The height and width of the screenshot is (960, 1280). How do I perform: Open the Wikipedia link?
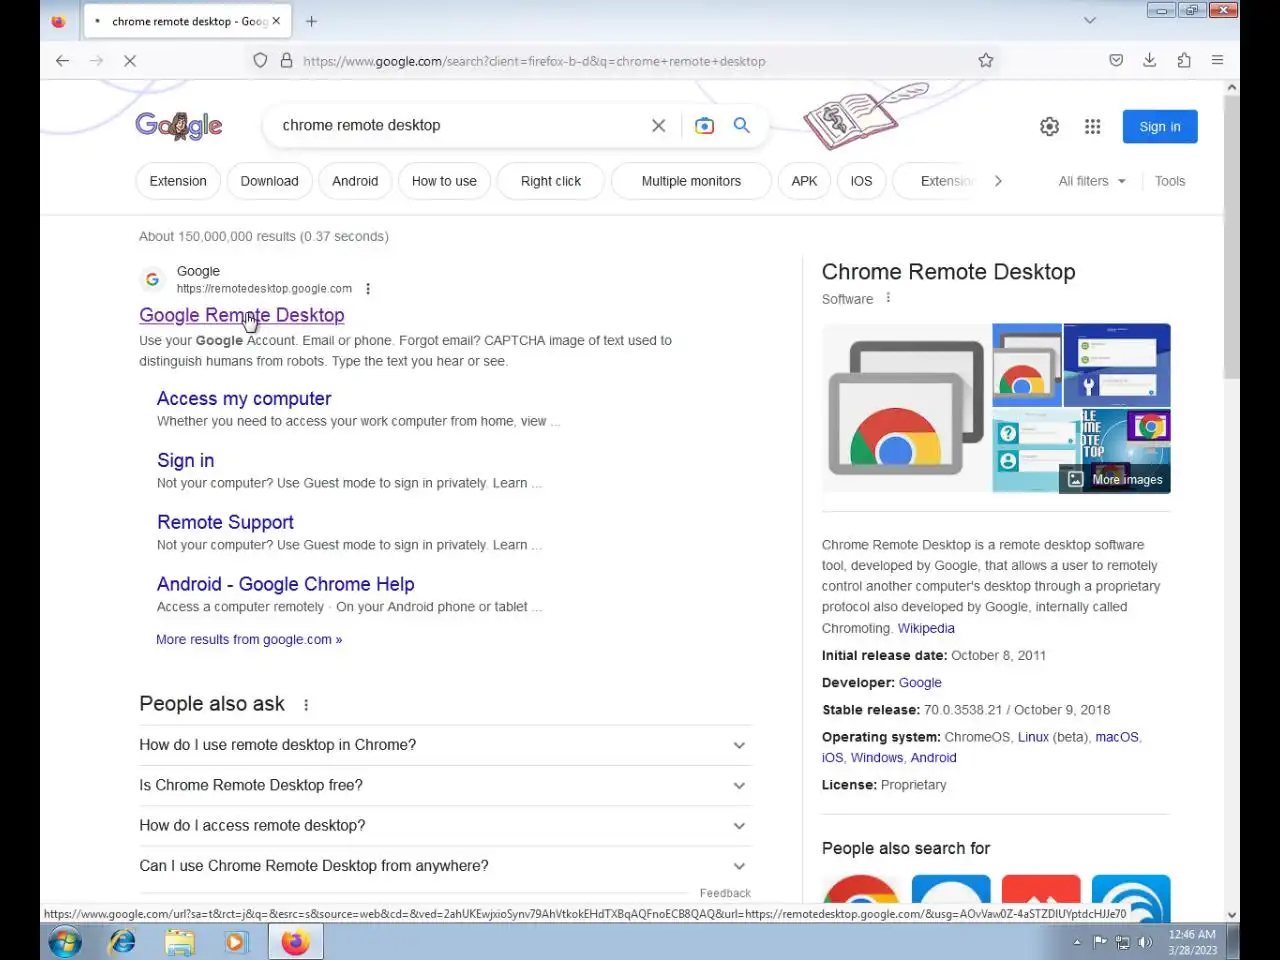(926, 628)
